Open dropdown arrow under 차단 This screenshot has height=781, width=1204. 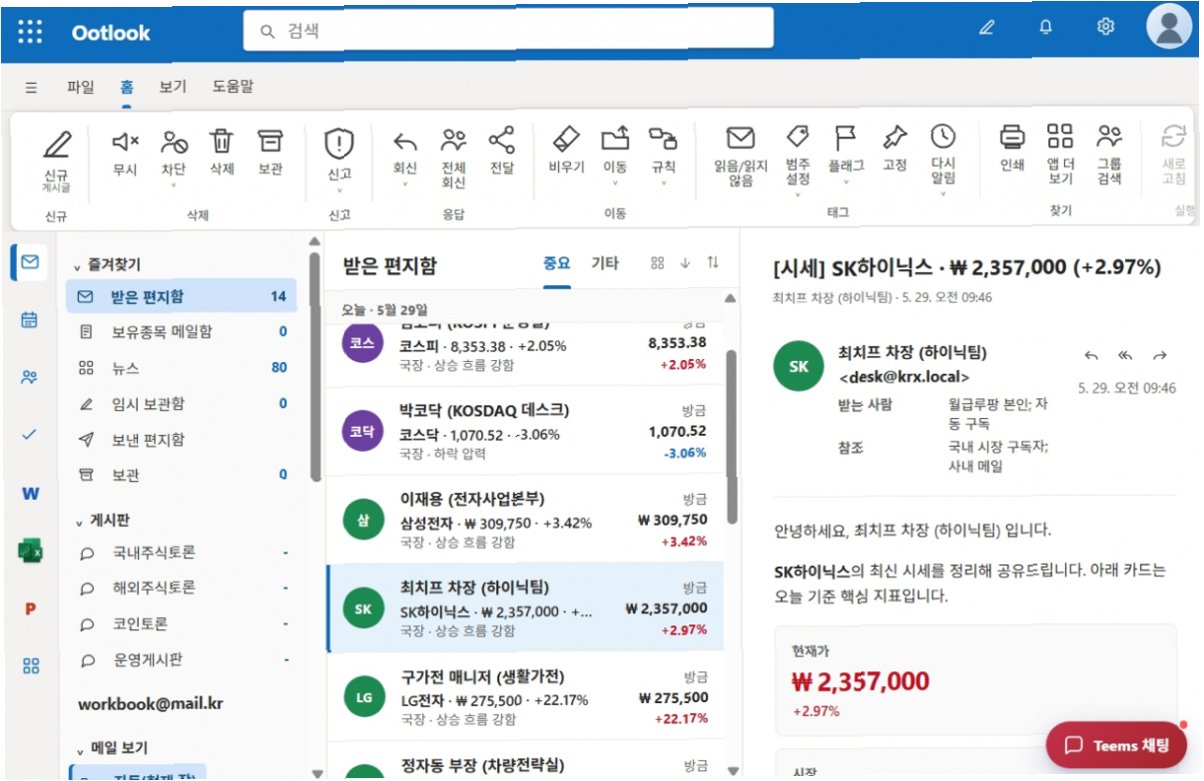click(174, 185)
